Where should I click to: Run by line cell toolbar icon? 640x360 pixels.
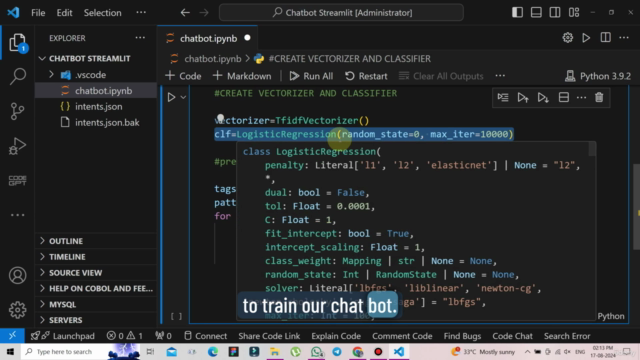(x=503, y=97)
